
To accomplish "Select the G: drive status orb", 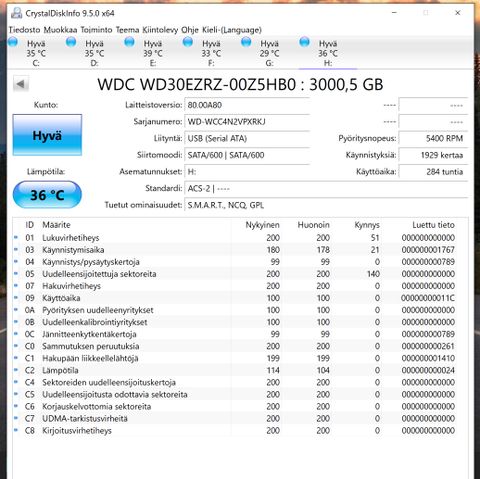I will click(246, 42).
